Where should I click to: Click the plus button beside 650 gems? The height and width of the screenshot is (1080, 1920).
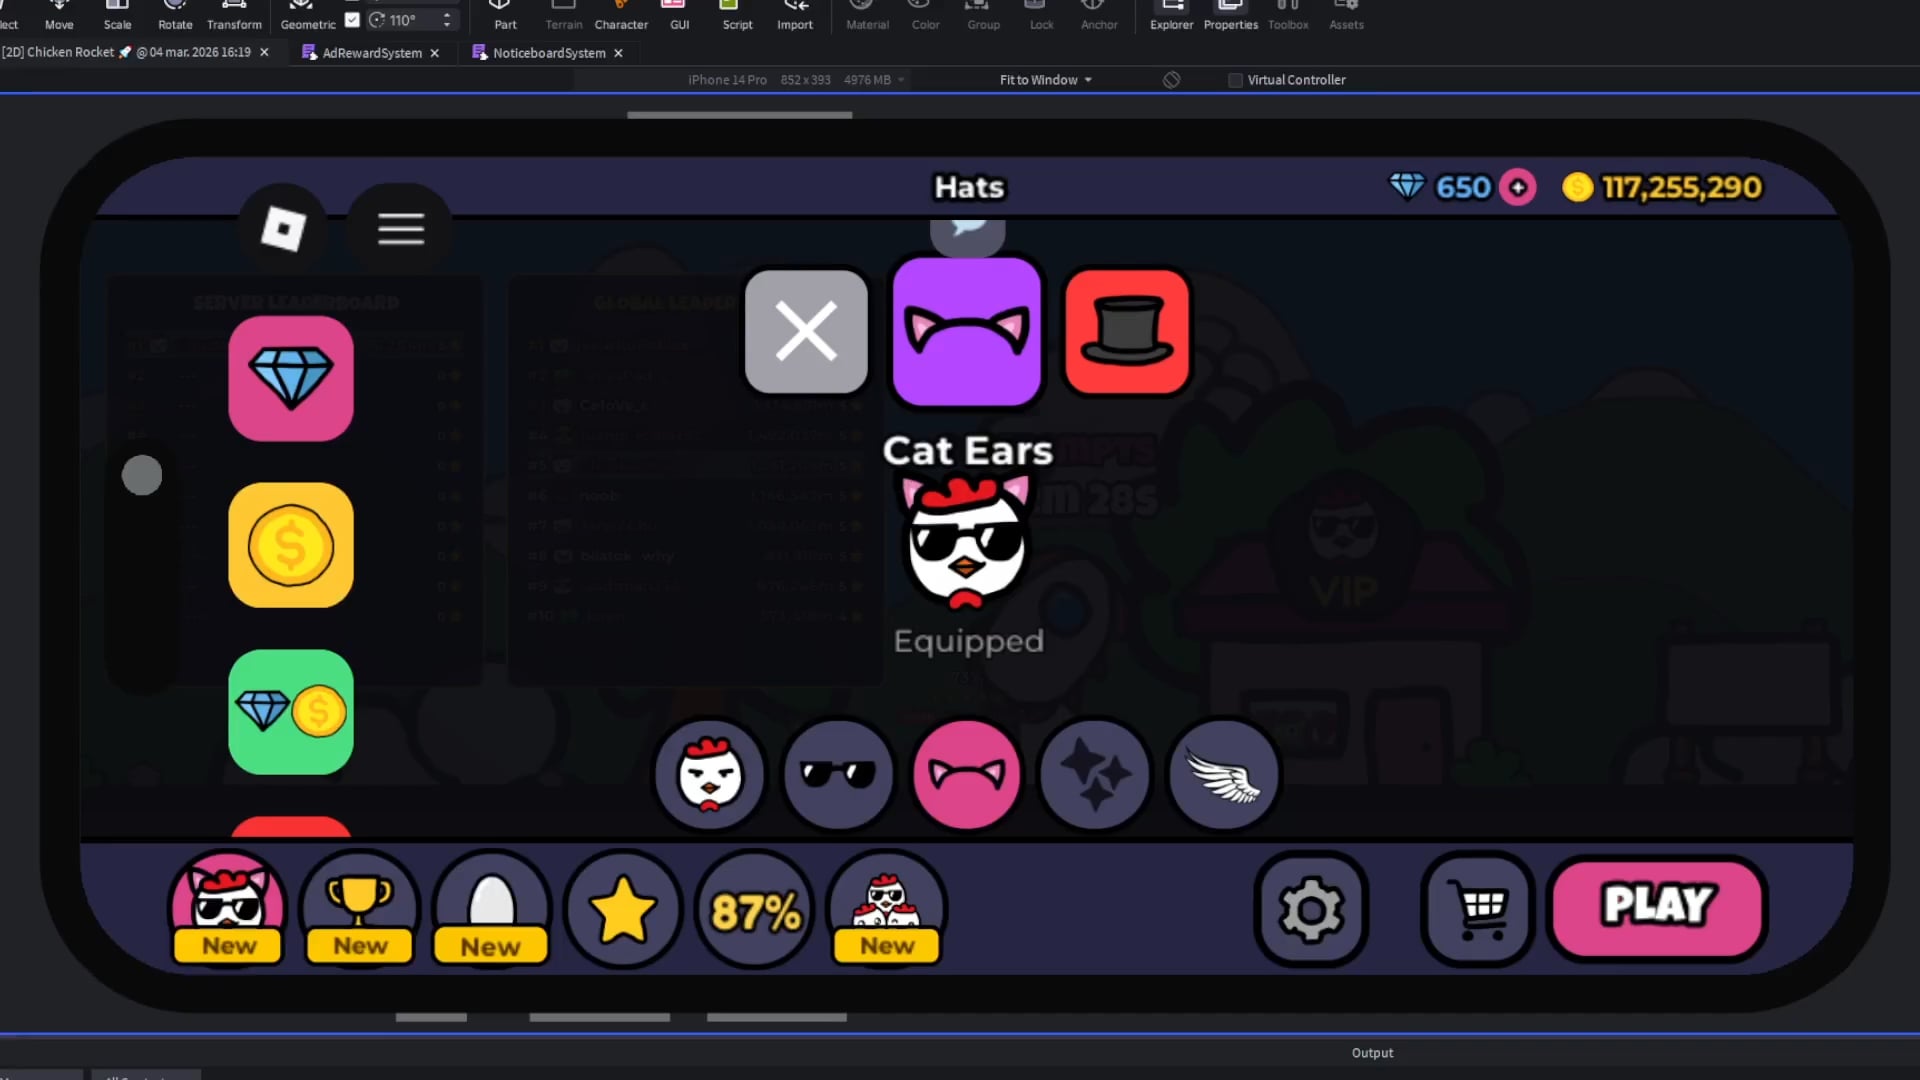(x=1517, y=187)
